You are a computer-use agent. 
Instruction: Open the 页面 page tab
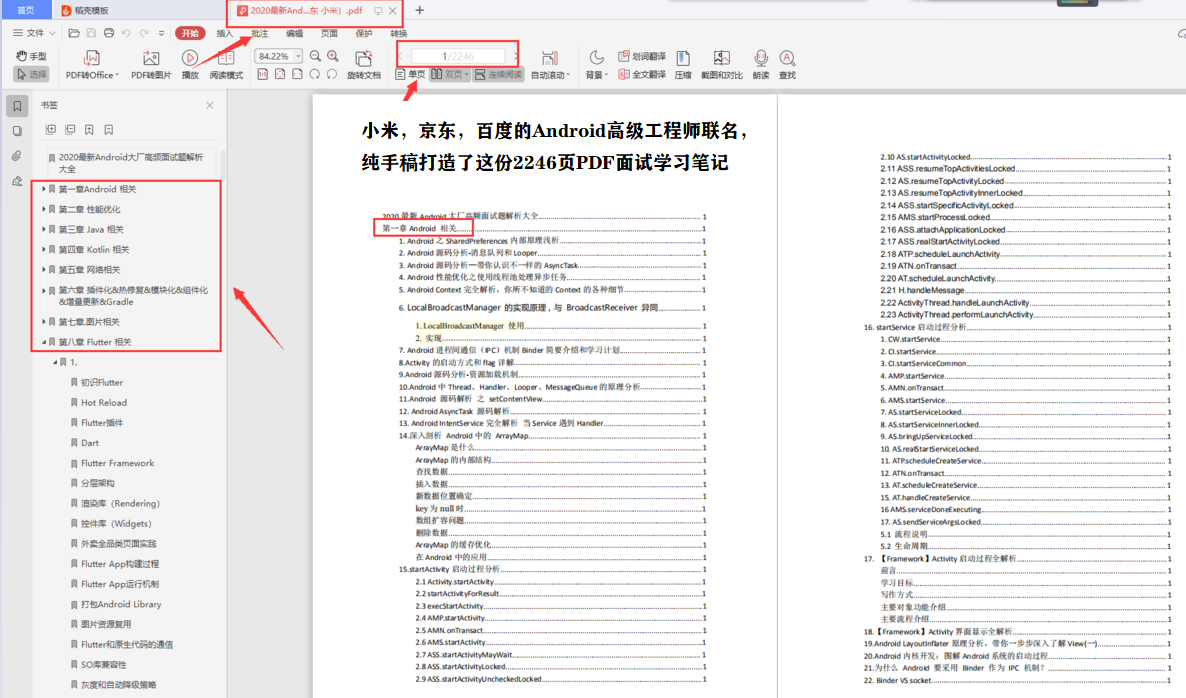pyautogui.click(x=329, y=33)
